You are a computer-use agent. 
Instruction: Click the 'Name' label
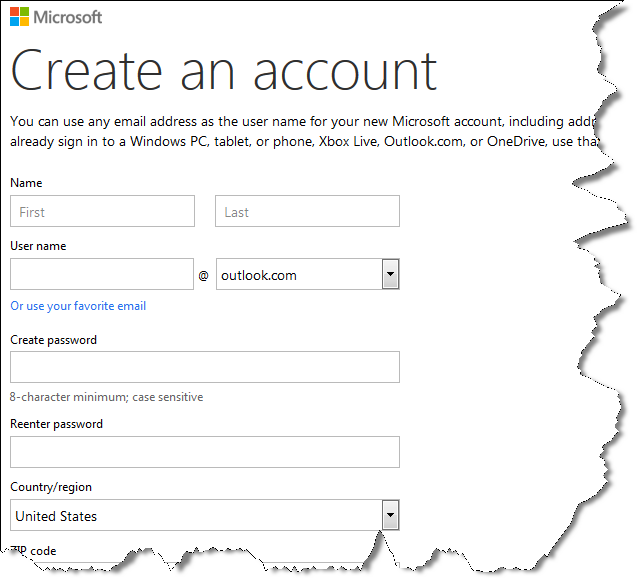coord(26,183)
